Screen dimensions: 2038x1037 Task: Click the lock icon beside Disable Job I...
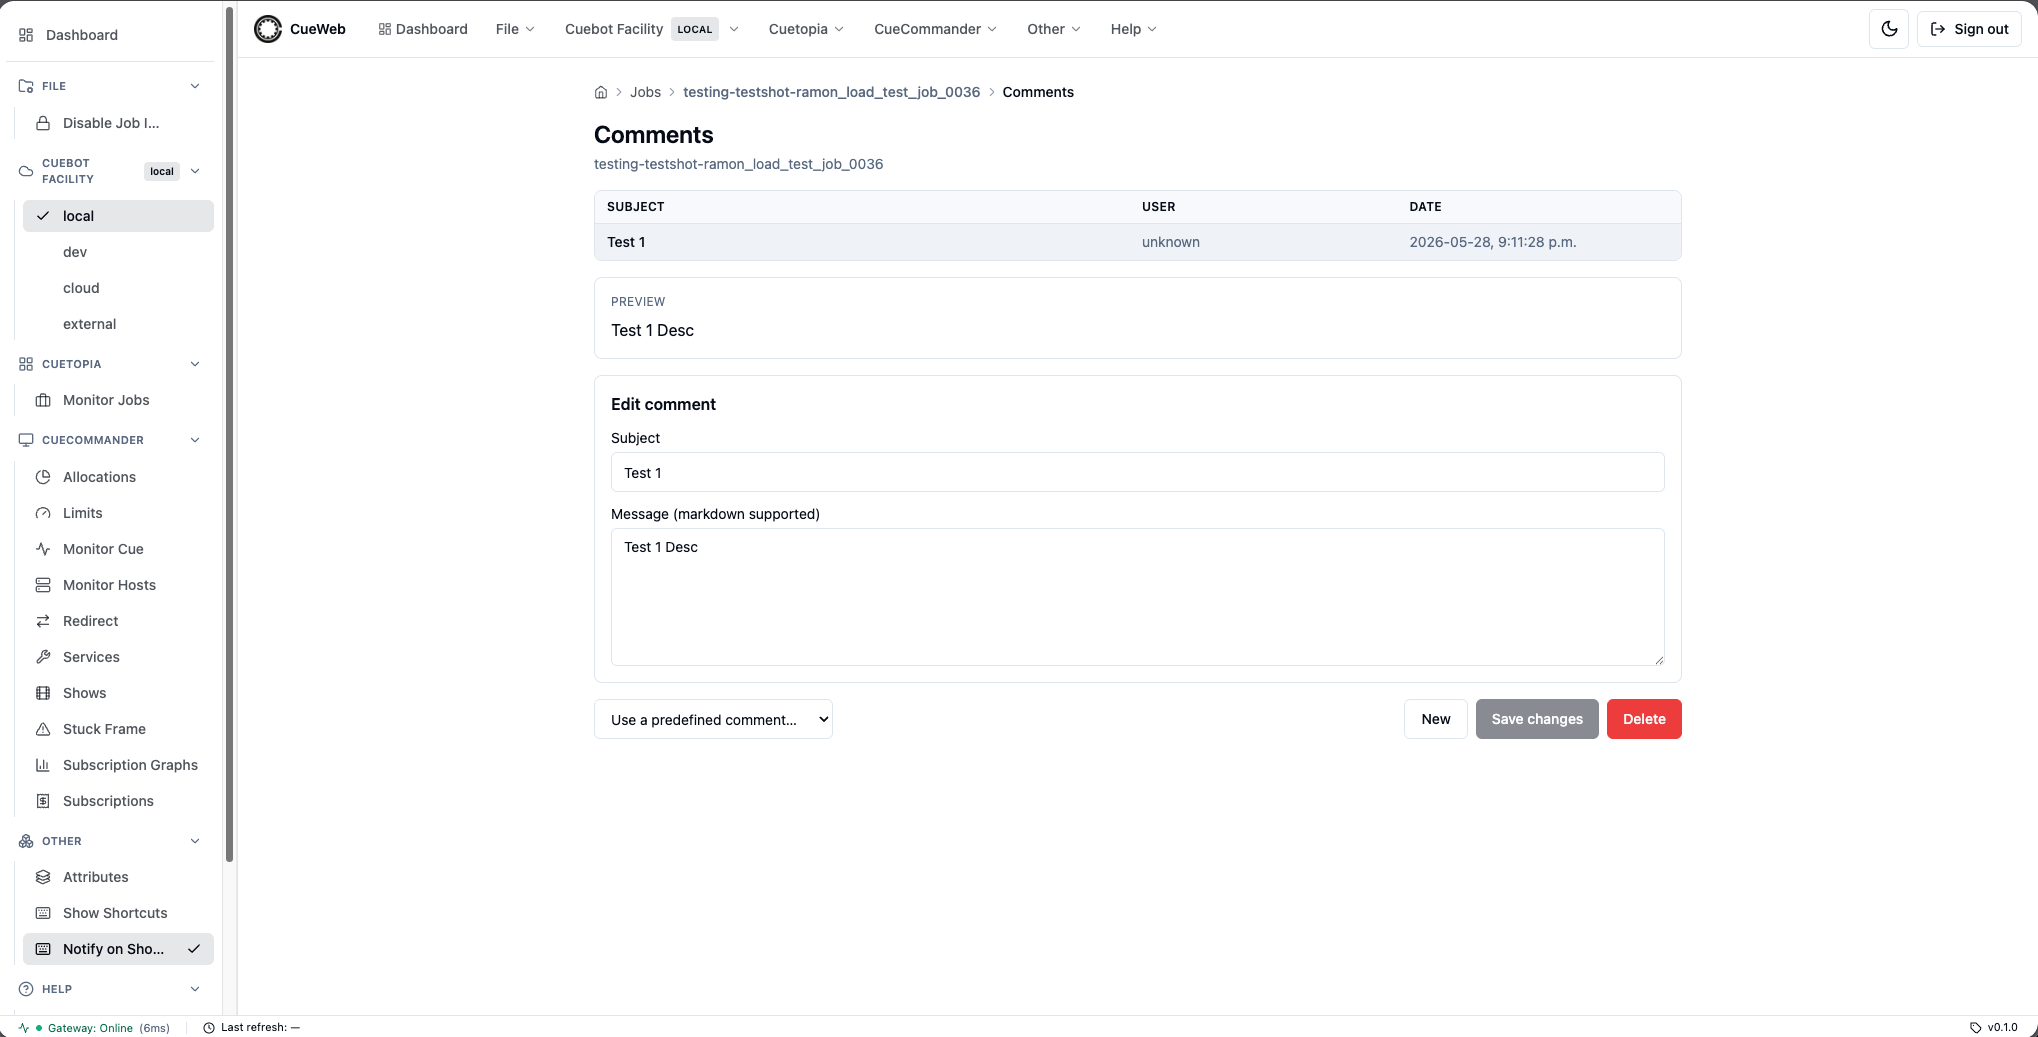pyautogui.click(x=43, y=123)
